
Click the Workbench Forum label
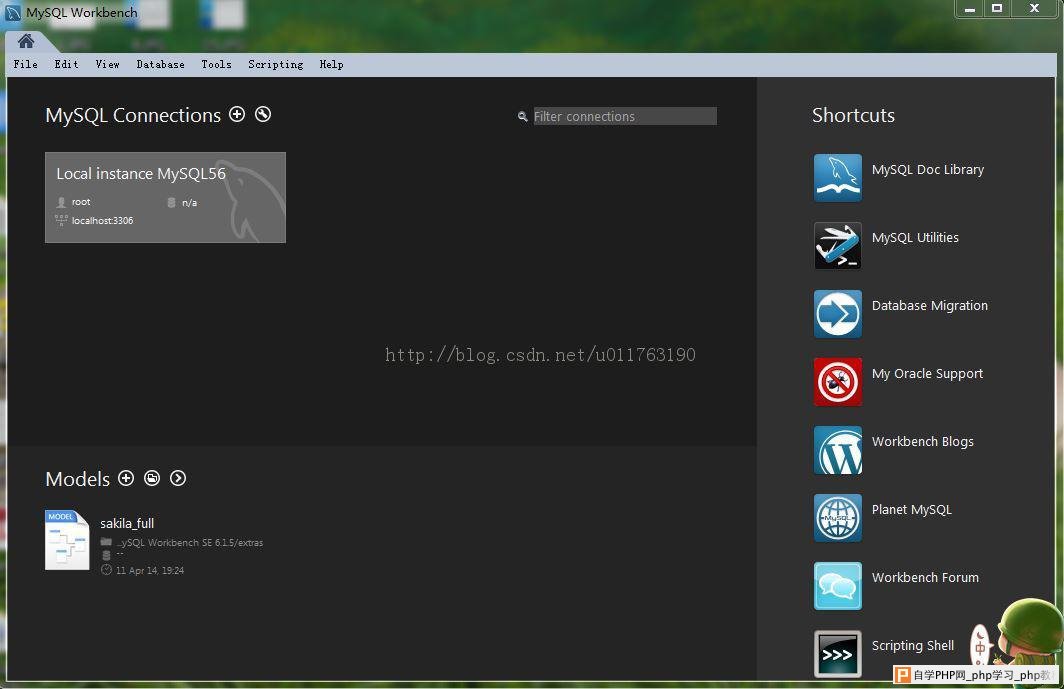[x=926, y=577]
